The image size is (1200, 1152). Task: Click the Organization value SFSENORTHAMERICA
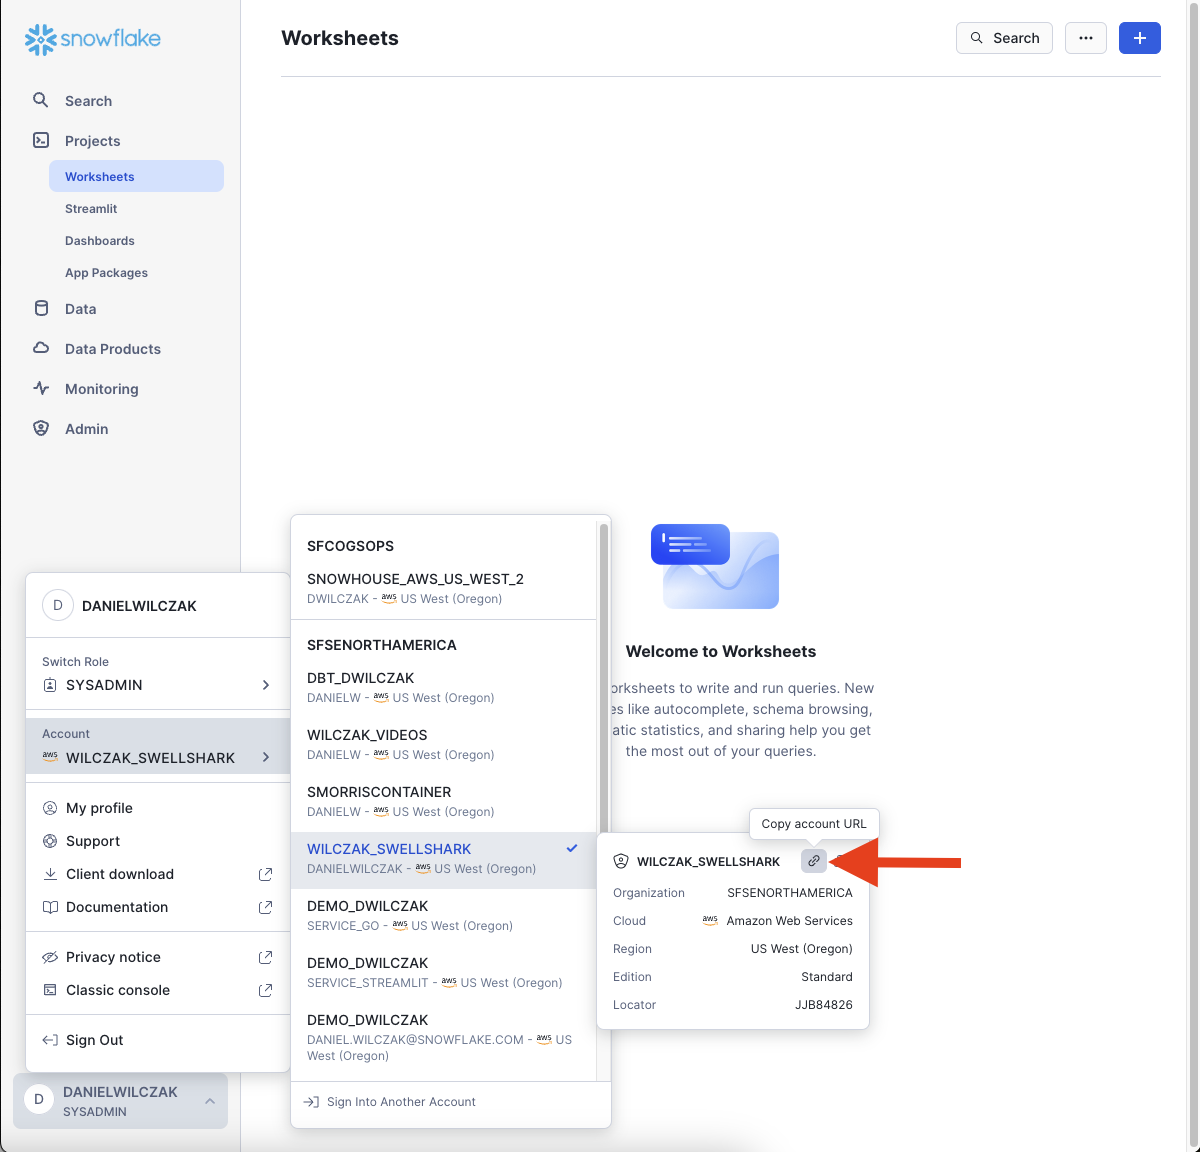790,893
